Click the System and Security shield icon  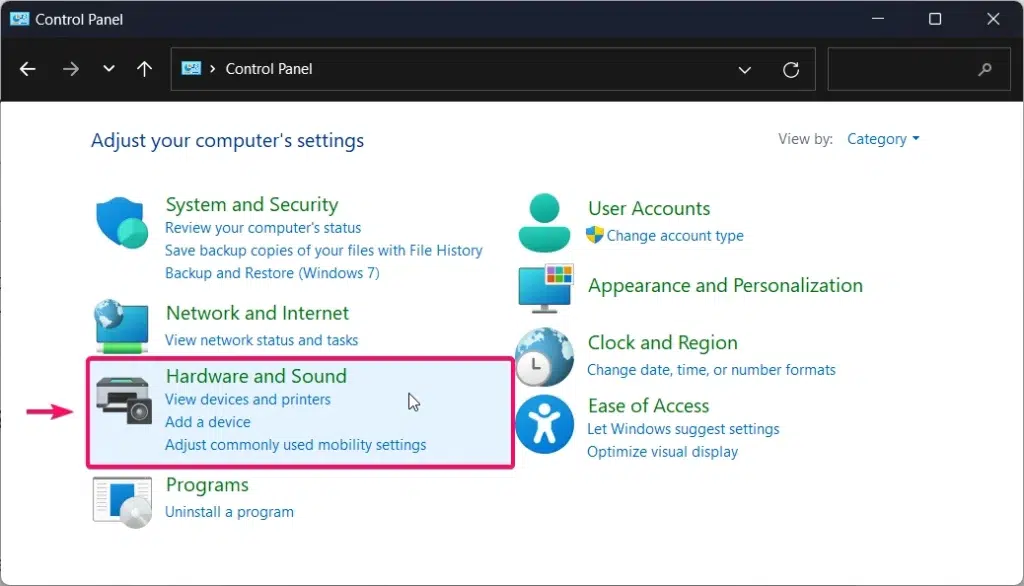click(x=122, y=223)
